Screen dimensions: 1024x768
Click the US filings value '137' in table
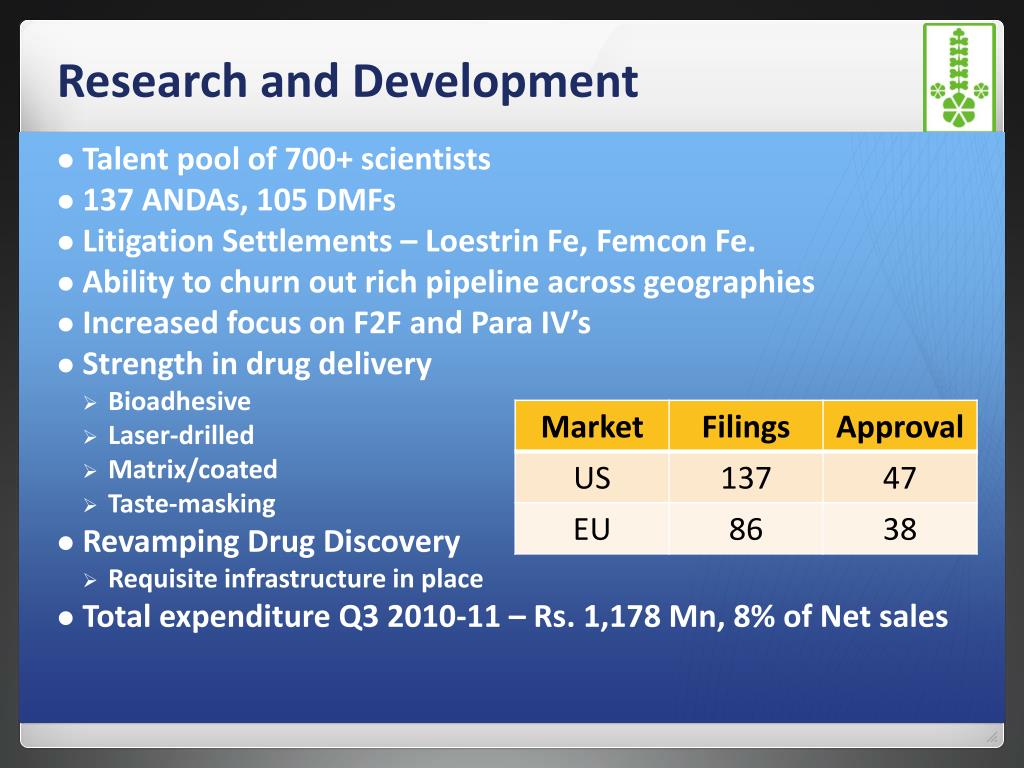click(x=746, y=477)
